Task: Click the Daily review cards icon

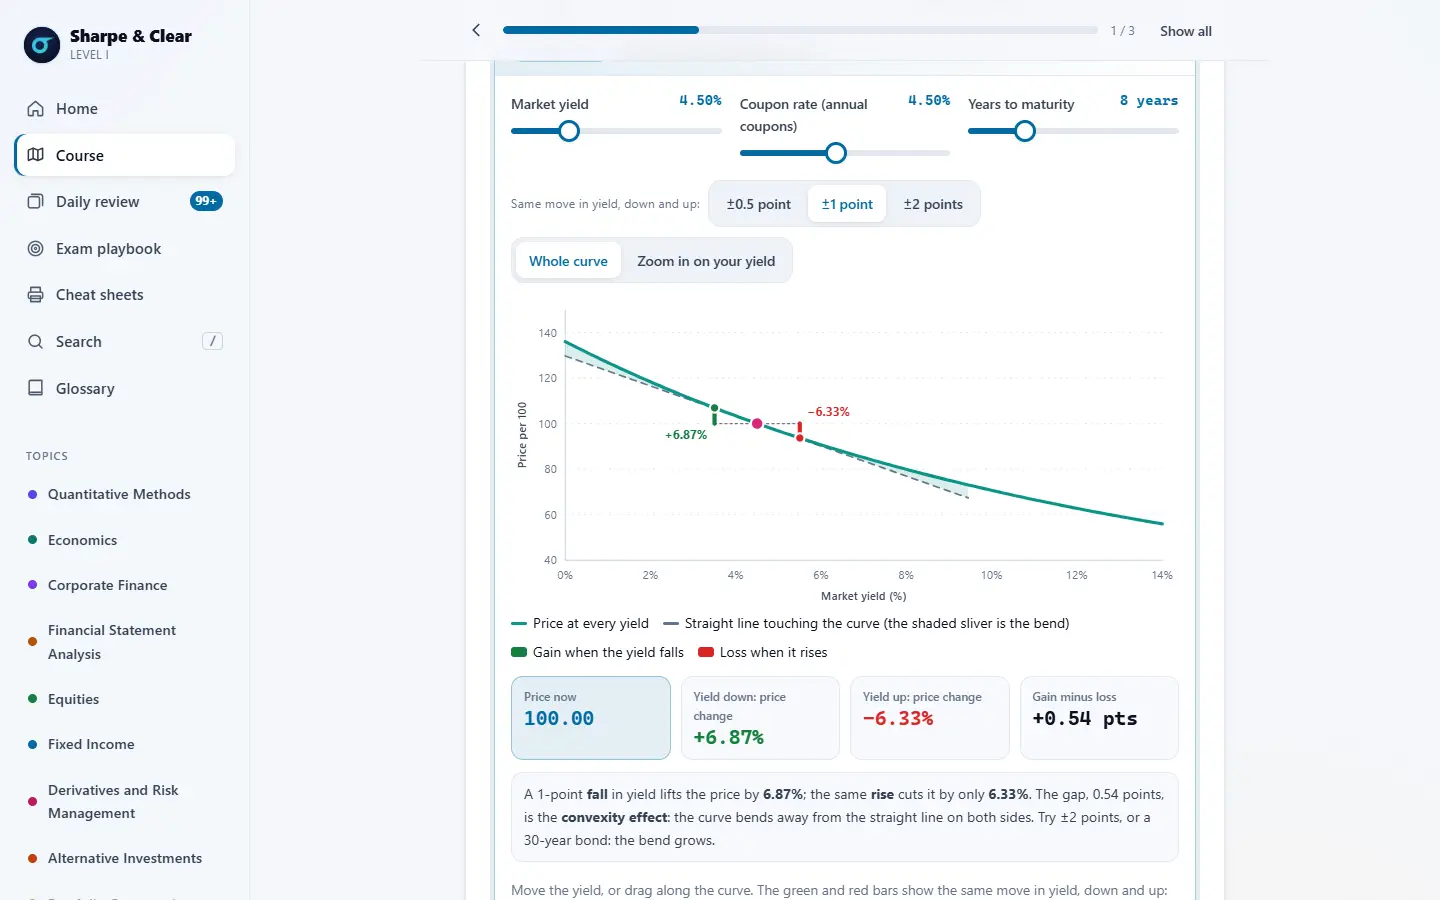Action: point(36,201)
